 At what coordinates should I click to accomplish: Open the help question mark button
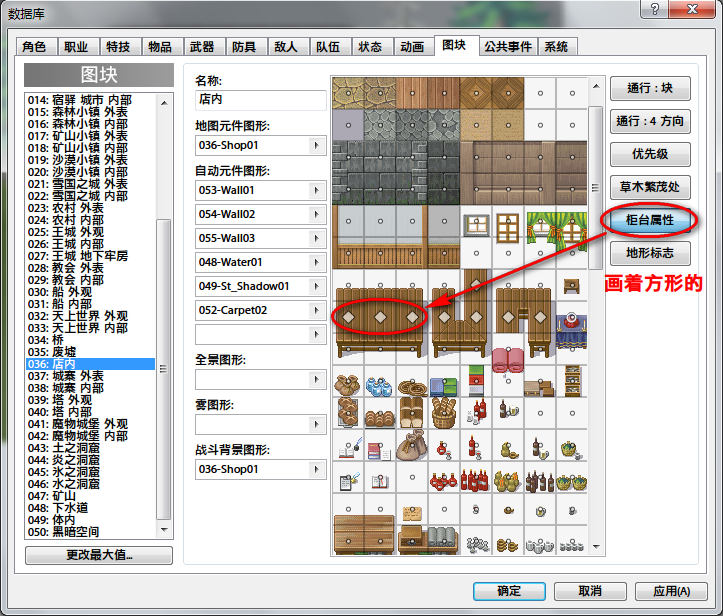pyautogui.click(x=654, y=9)
